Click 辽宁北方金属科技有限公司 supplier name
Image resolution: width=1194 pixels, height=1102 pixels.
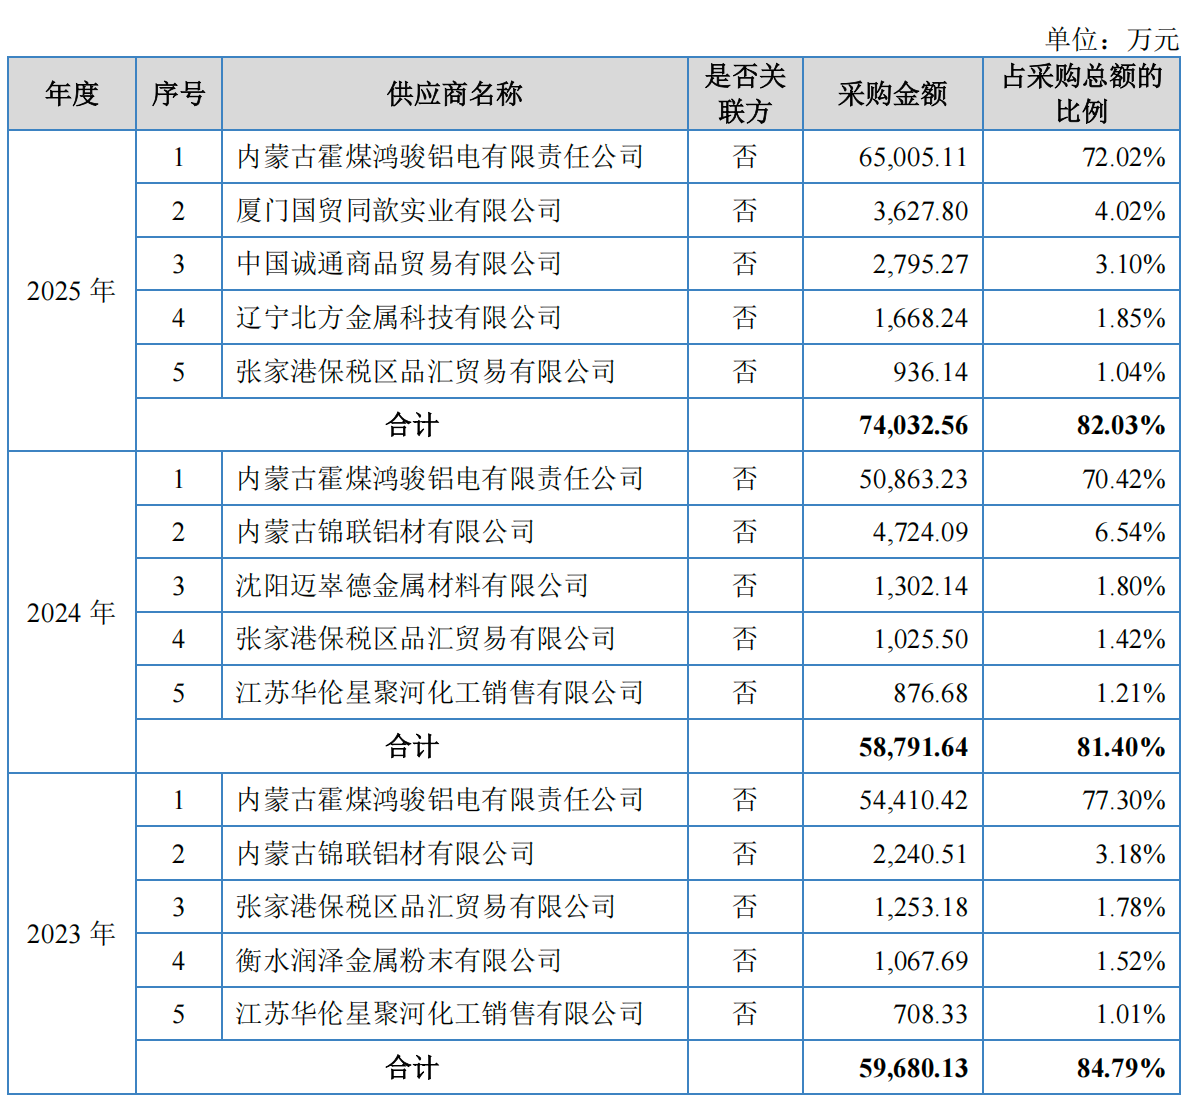tap(399, 318)
